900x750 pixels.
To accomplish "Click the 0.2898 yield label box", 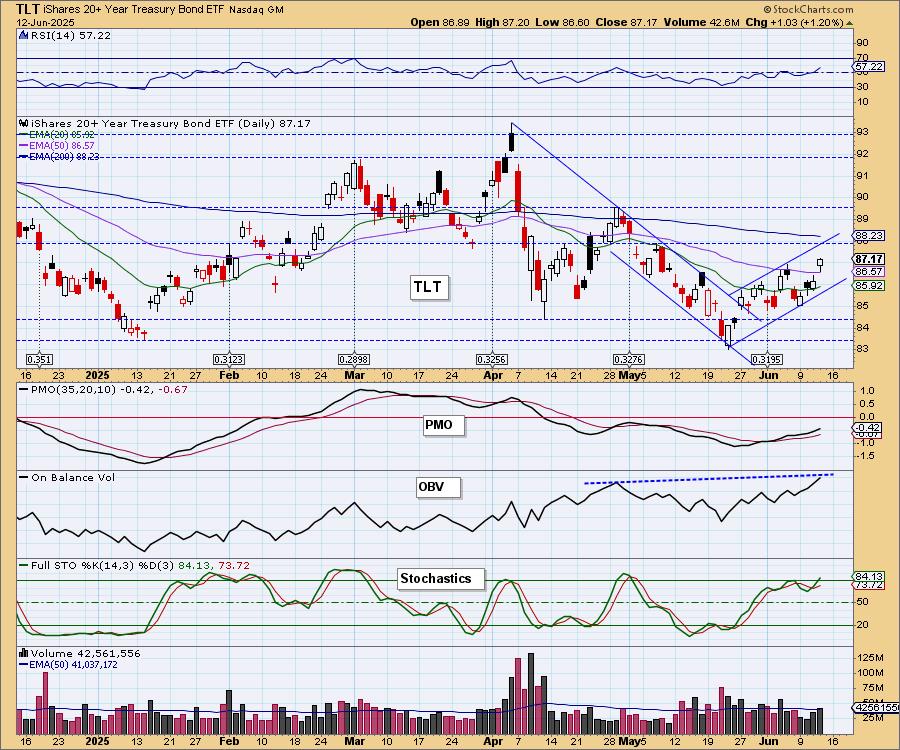I will 354,360.
